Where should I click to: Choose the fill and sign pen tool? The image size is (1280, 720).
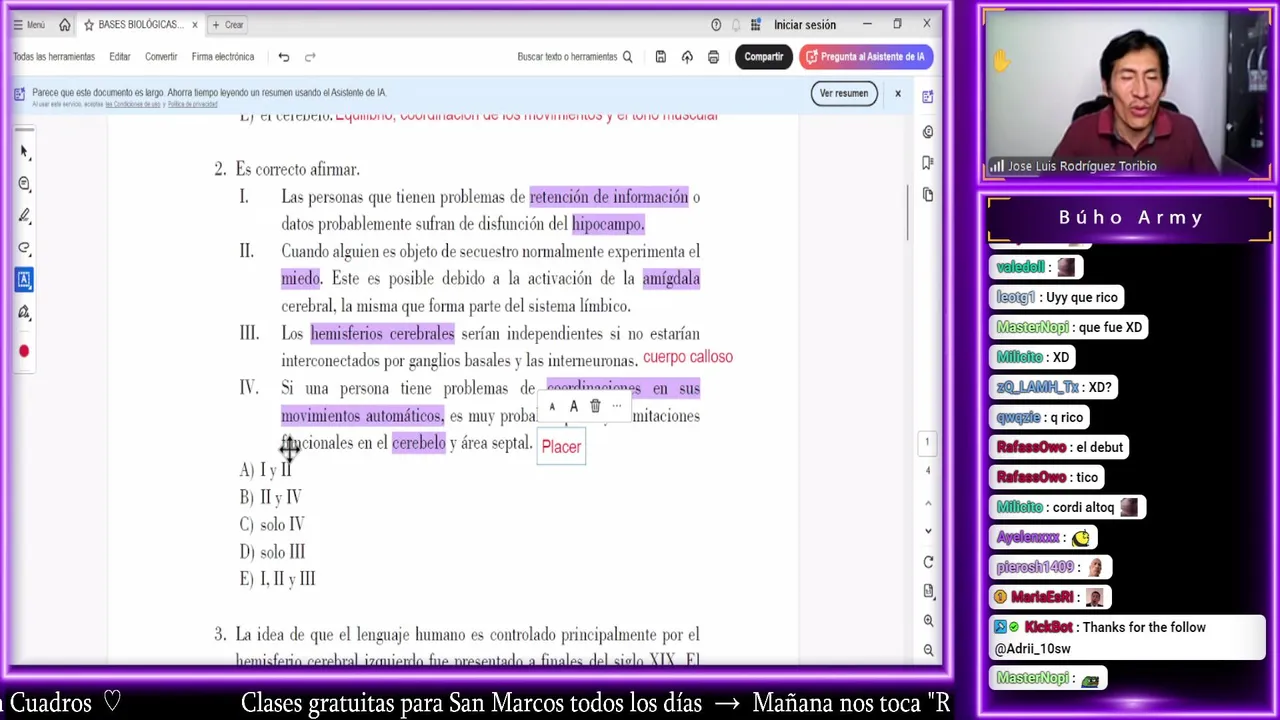coord(24,313)
